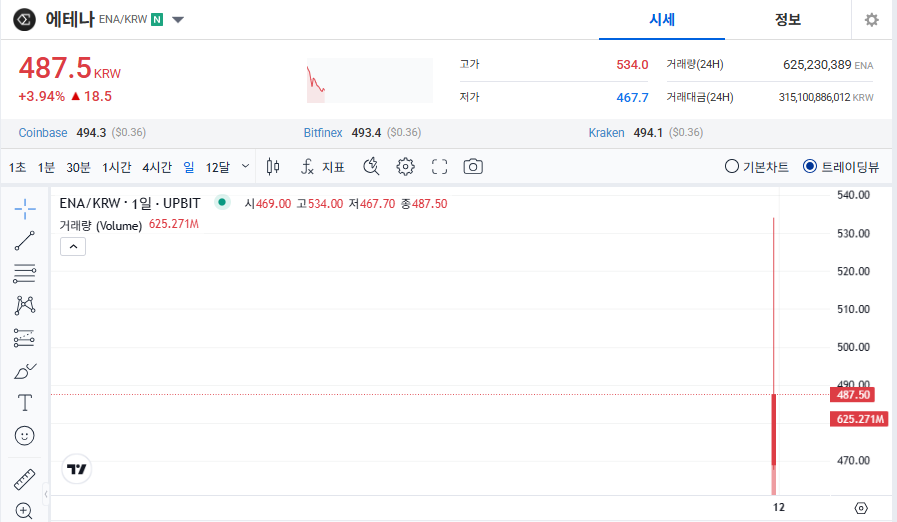Click the 거래량(24H) value 625,230,389
Viewport: 897px width, 522px height.
[x=817, y=65]
